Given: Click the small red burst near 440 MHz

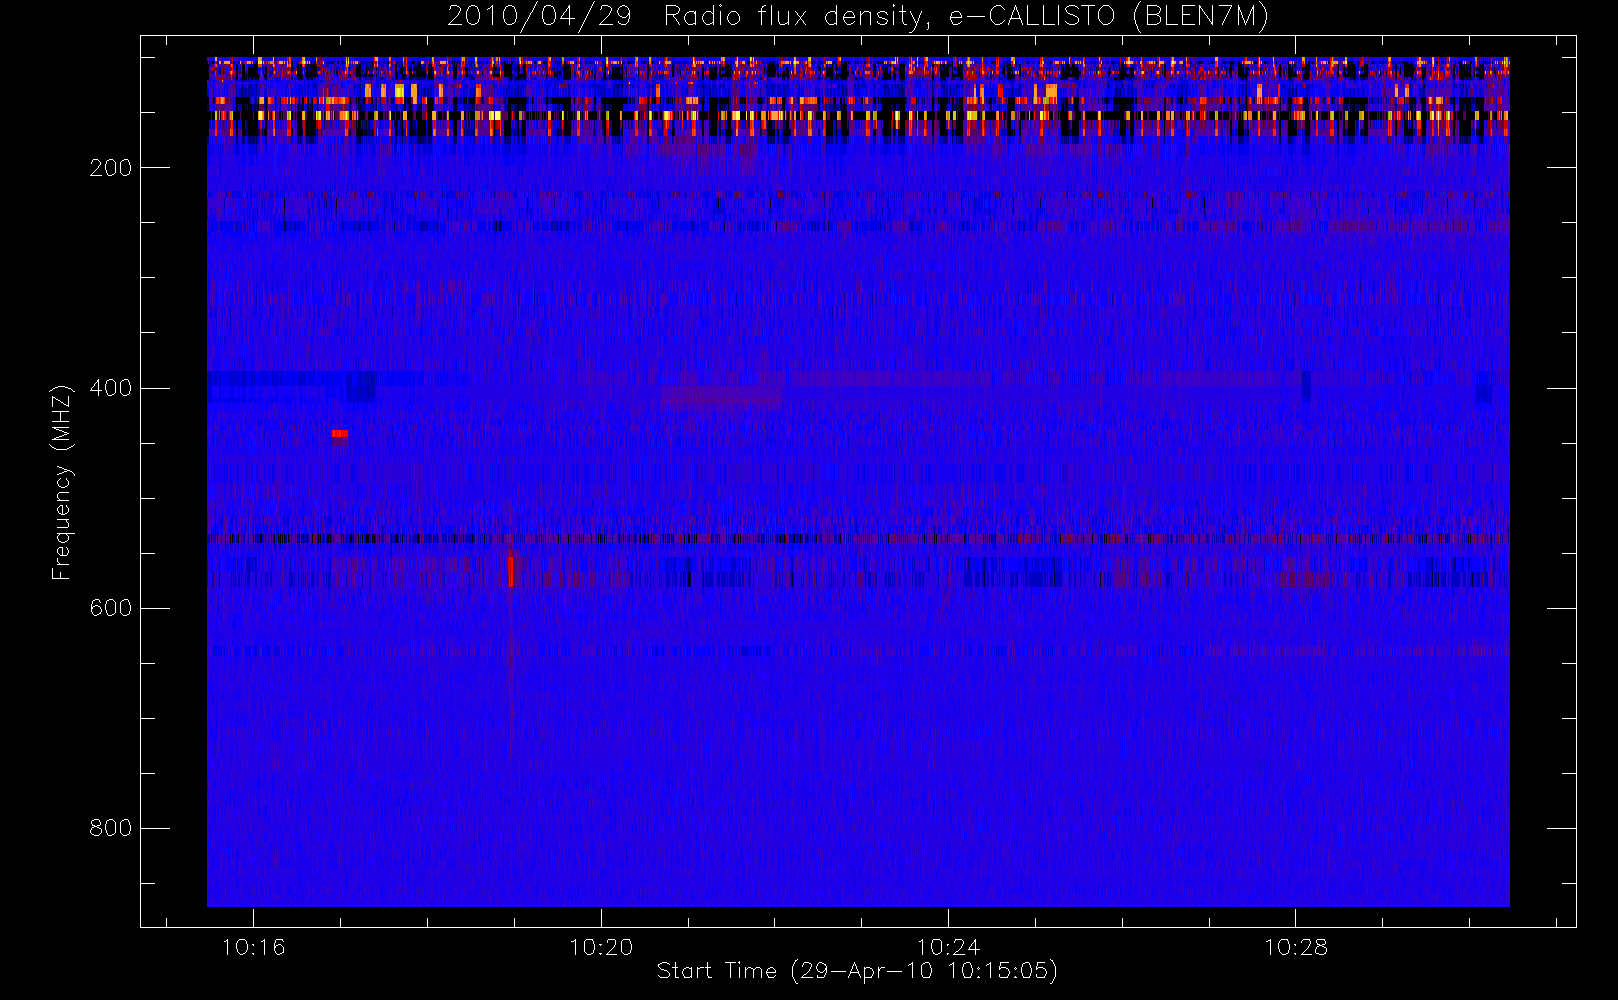Looking at the screenshot, I should pos(340,434).
